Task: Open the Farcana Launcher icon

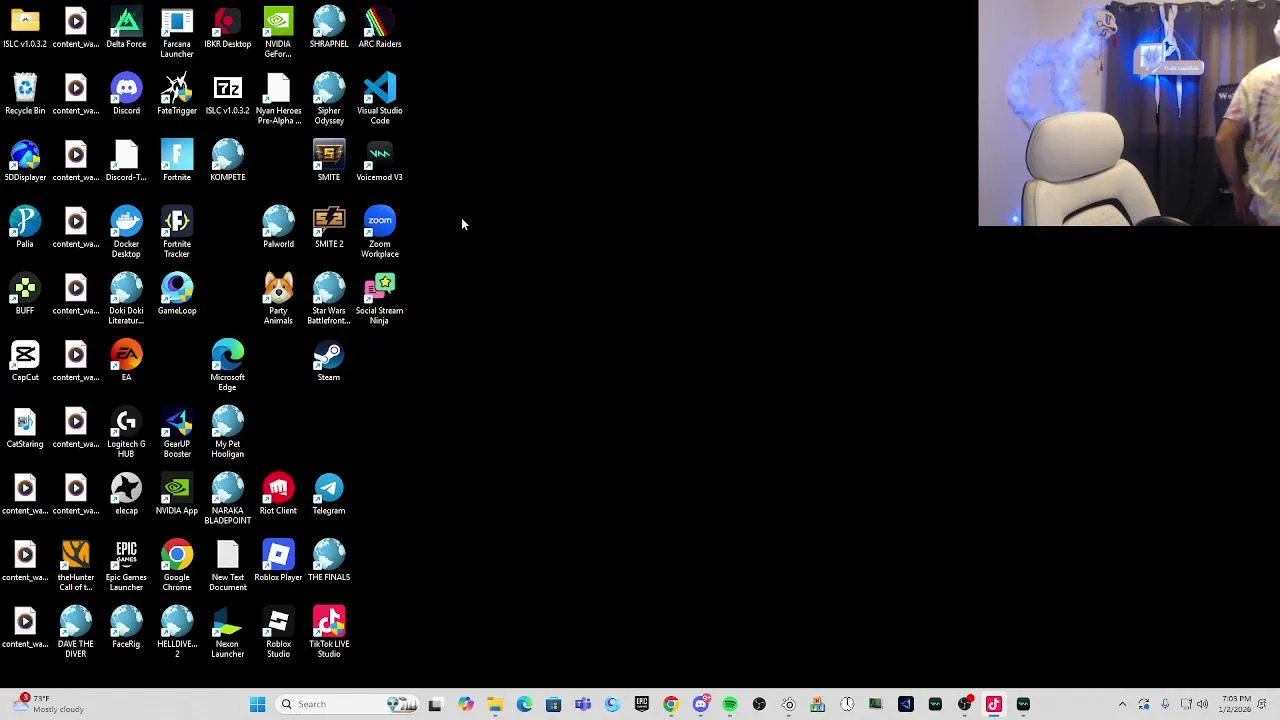Action: (177, 32)
